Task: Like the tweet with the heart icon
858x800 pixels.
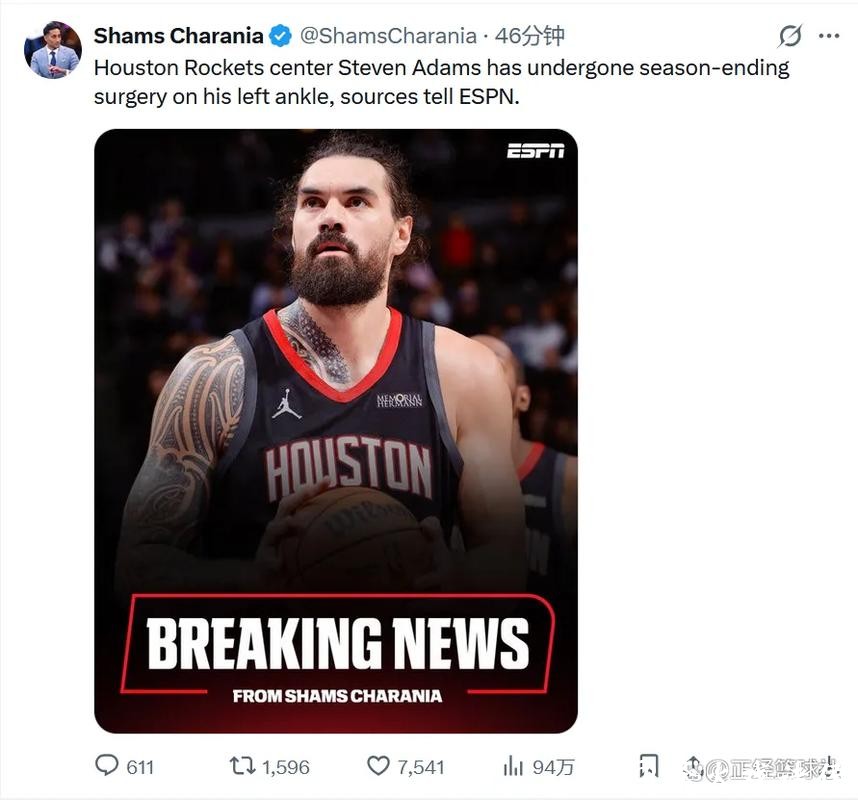Action: pos(378,766)
